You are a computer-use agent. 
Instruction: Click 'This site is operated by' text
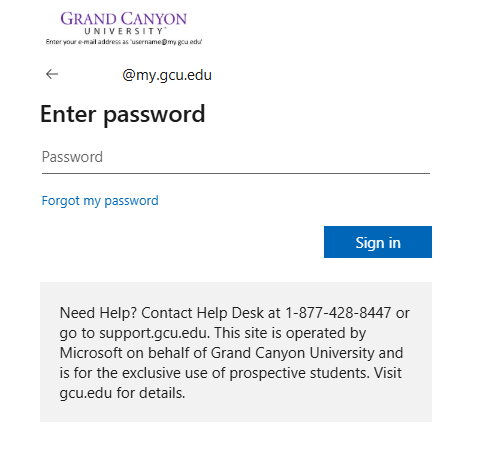[290, 333]
